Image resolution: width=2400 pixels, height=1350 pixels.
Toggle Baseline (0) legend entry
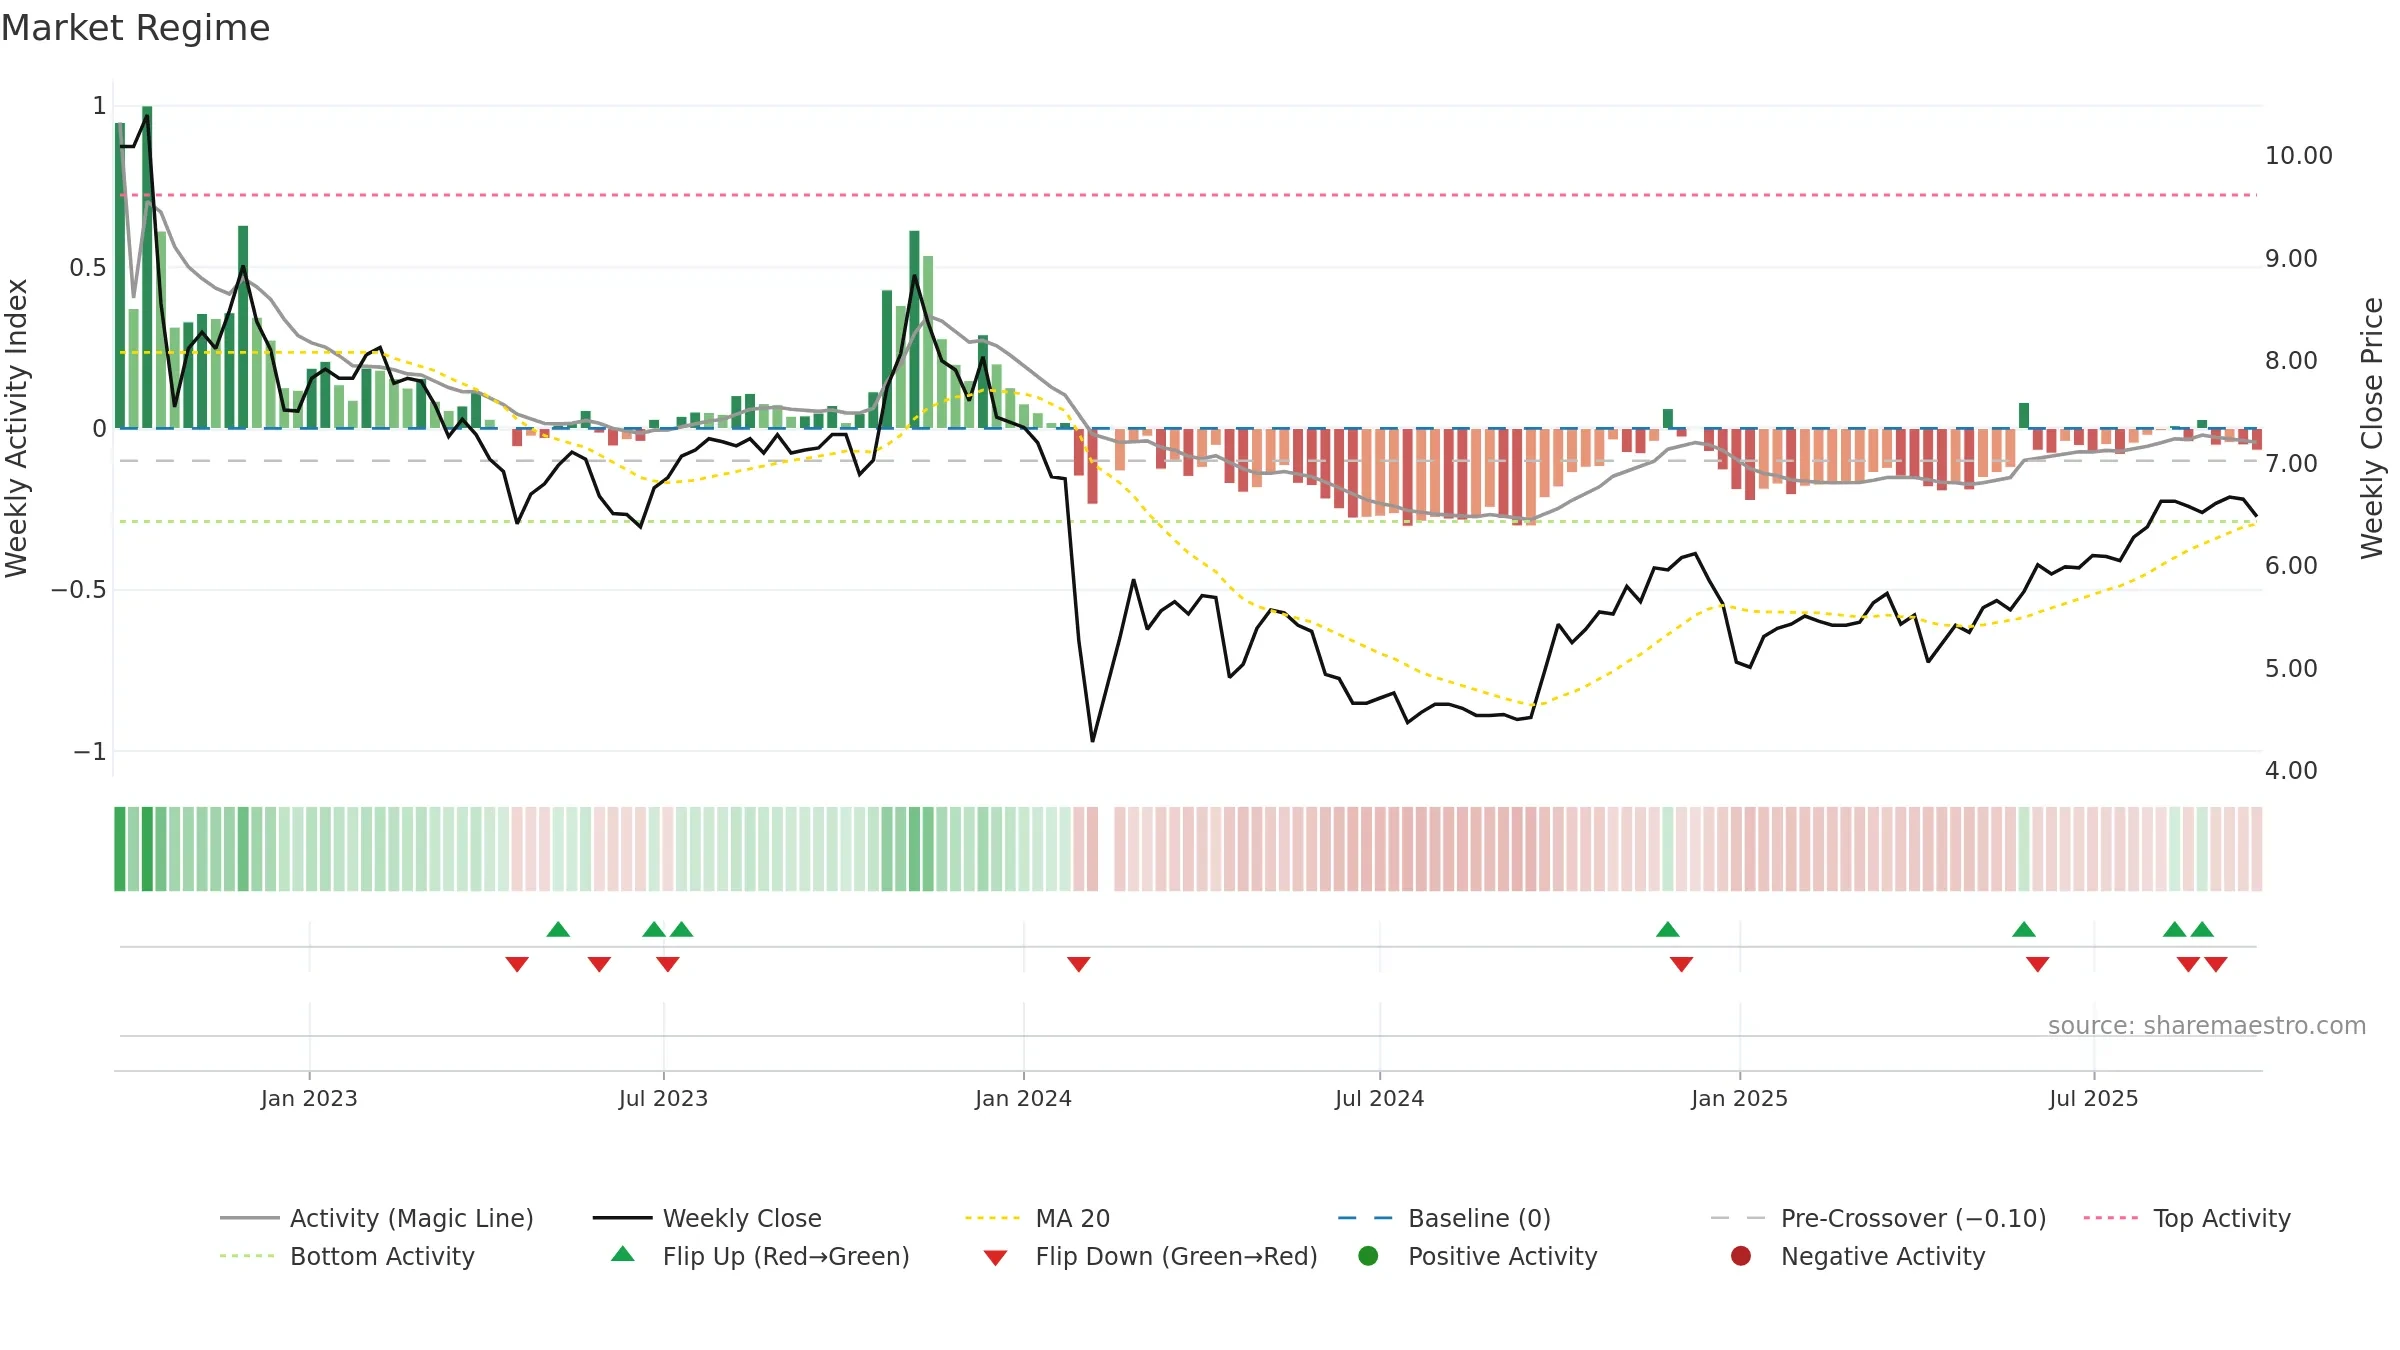click(1444, 1218)
